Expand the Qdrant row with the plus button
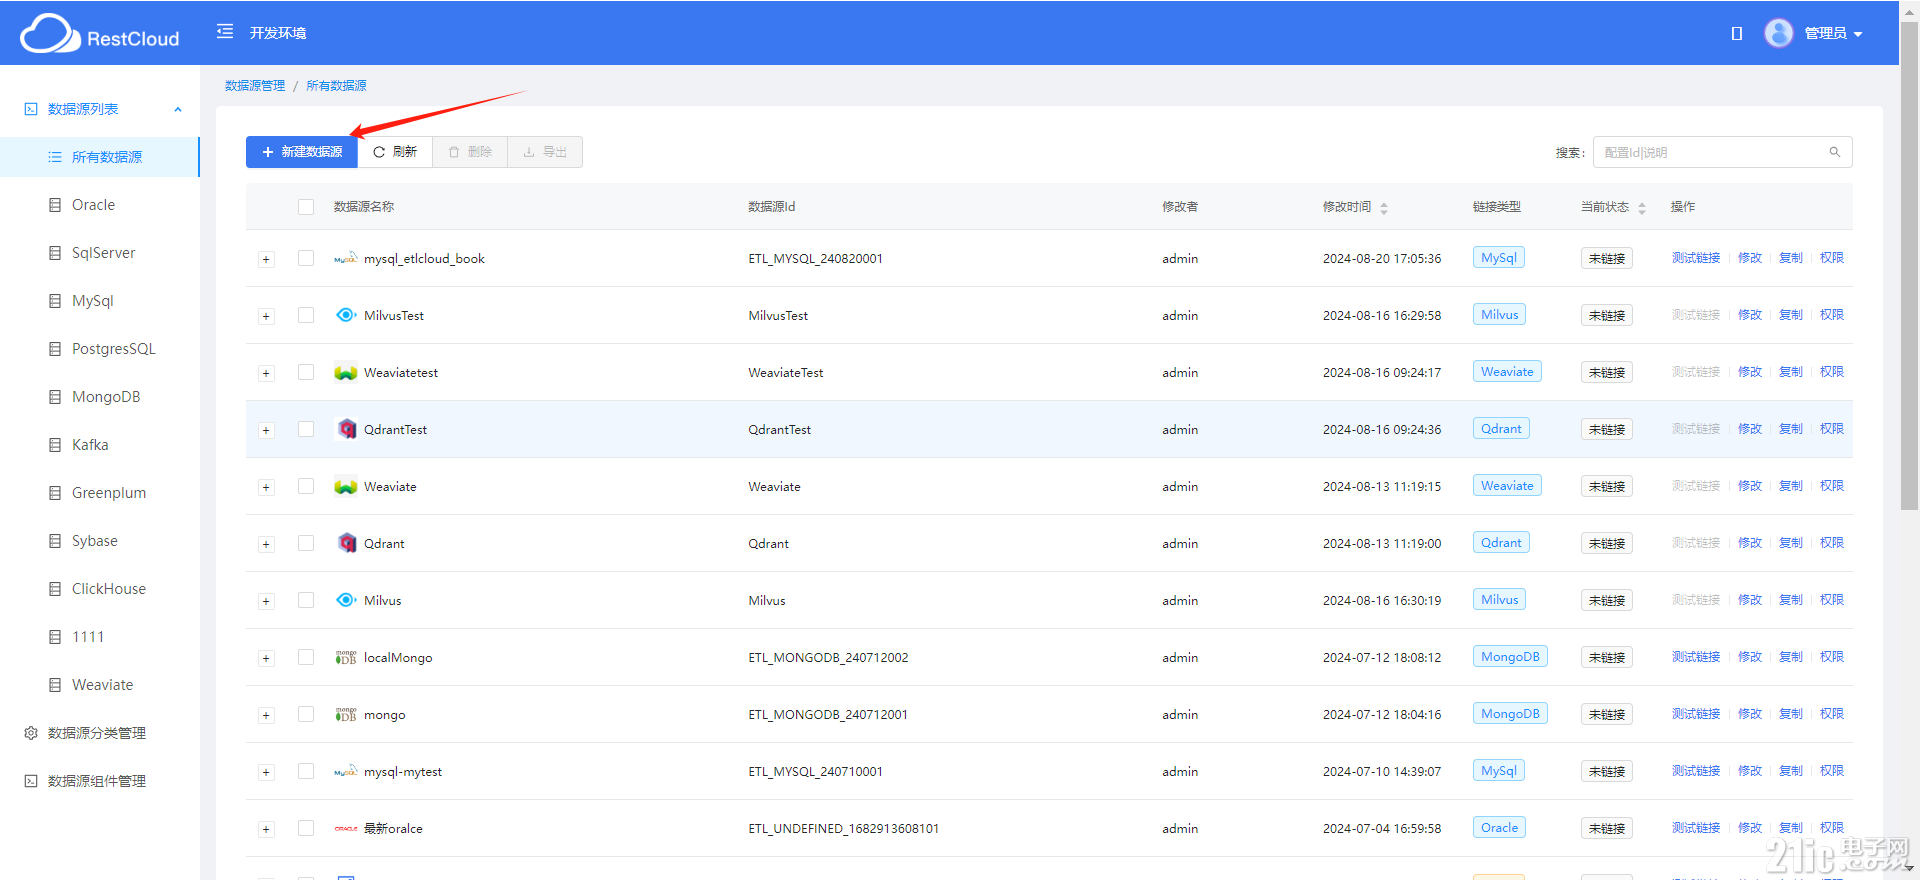 (266, 544)
